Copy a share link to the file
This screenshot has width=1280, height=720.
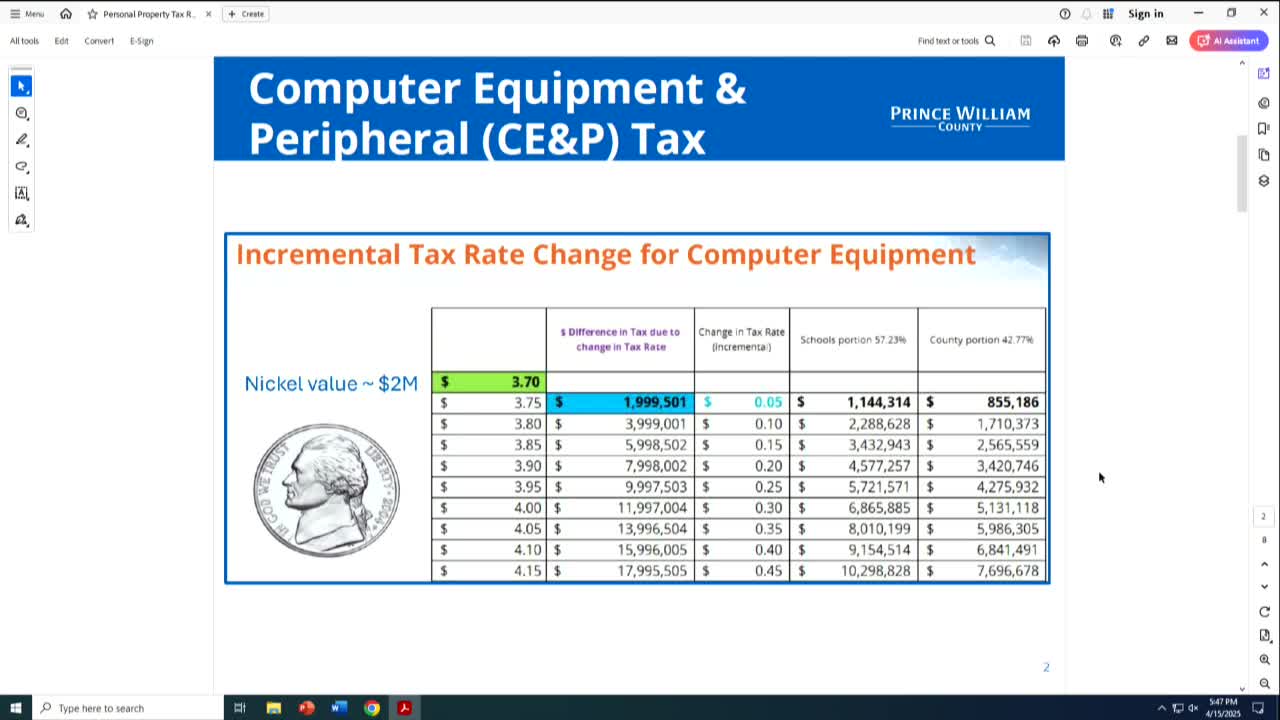[1144, 41]
